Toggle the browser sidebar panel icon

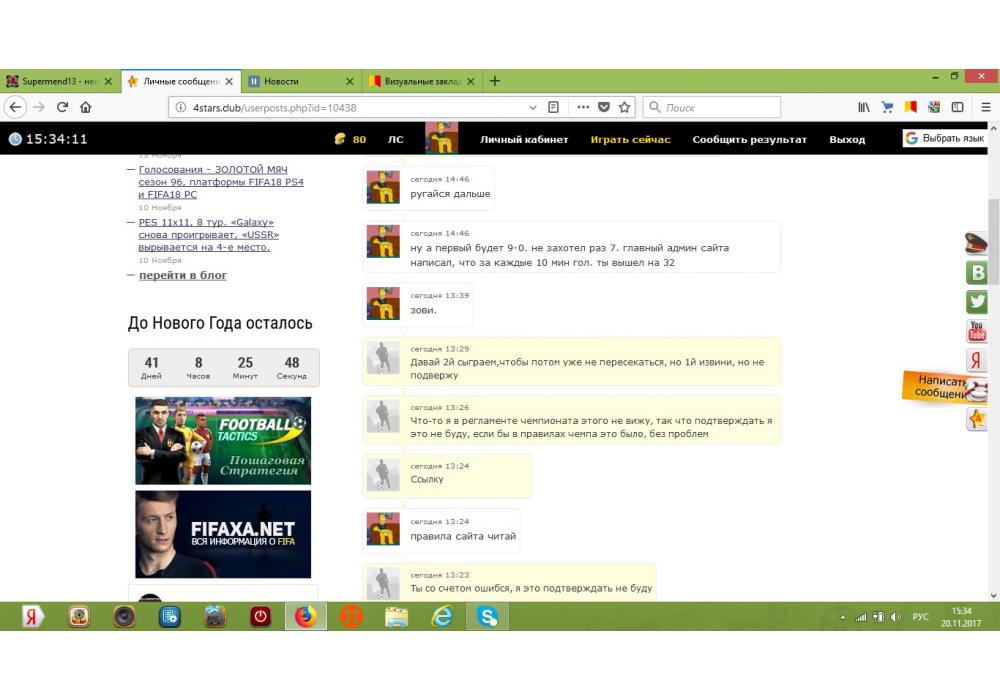(x=957, y=107)
